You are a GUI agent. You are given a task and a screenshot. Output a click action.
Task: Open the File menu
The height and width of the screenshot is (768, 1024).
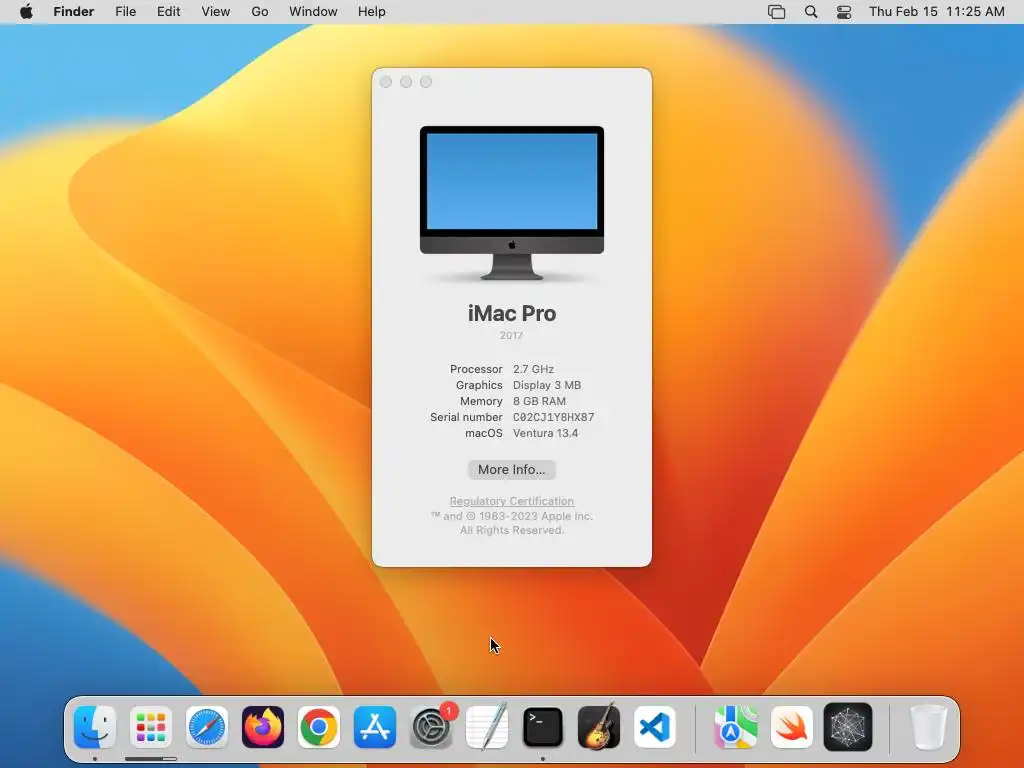(x=125, y=12)
